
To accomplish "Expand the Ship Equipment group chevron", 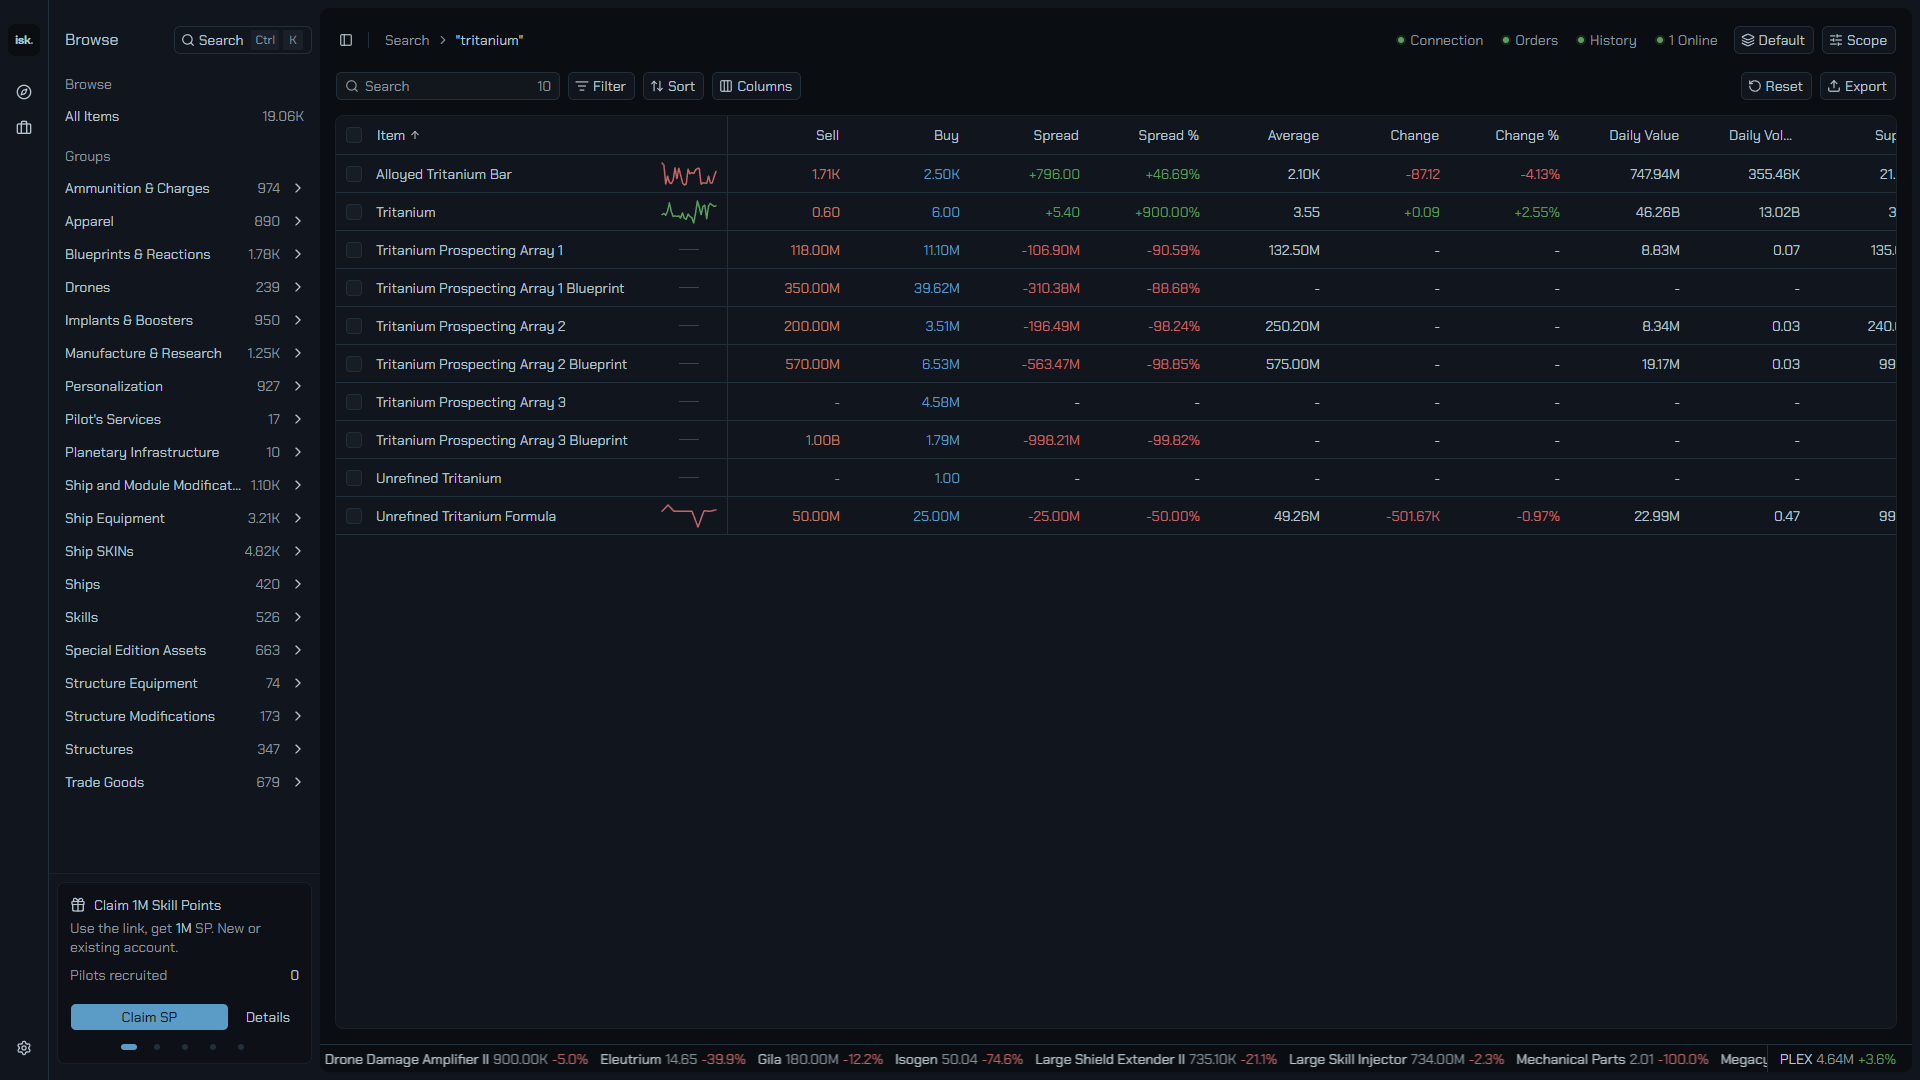I will click(x=298, y=518).
